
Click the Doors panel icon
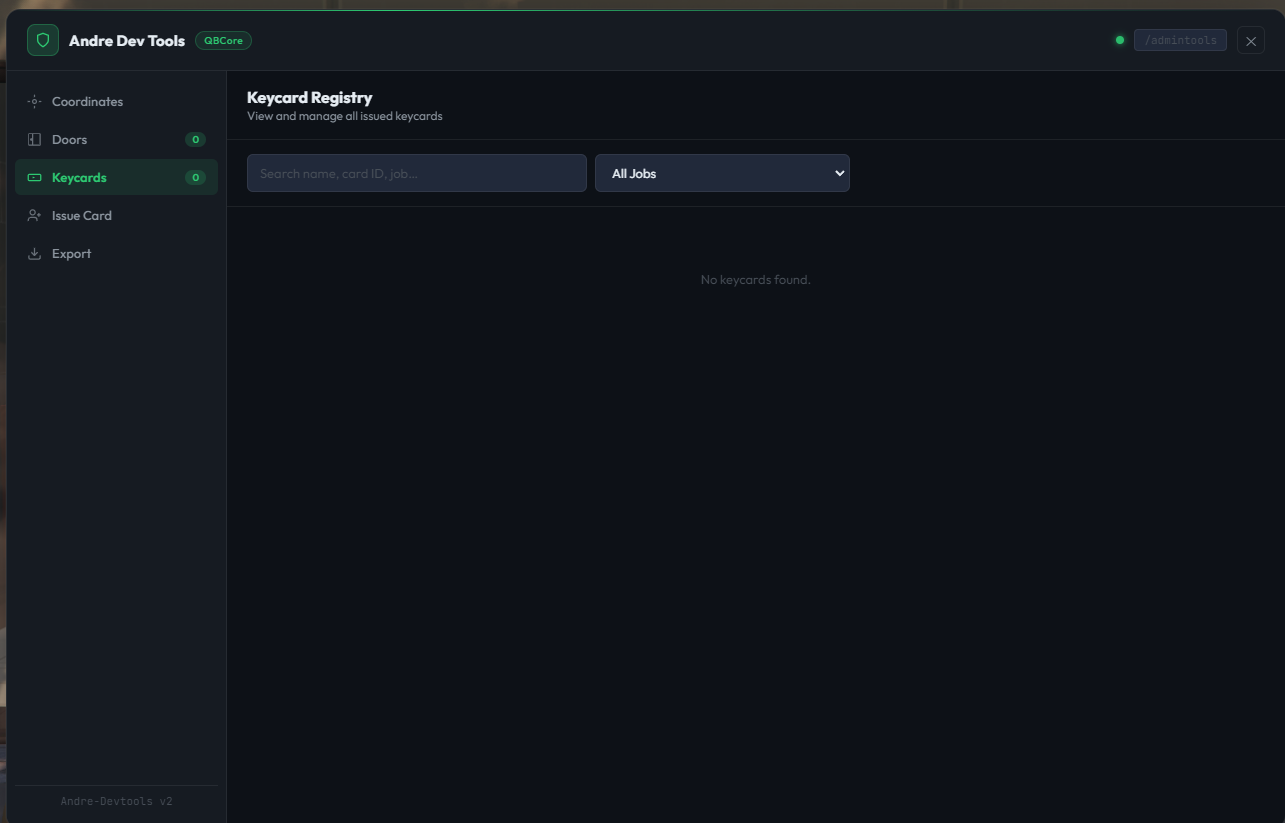click(x=34, y=140)
